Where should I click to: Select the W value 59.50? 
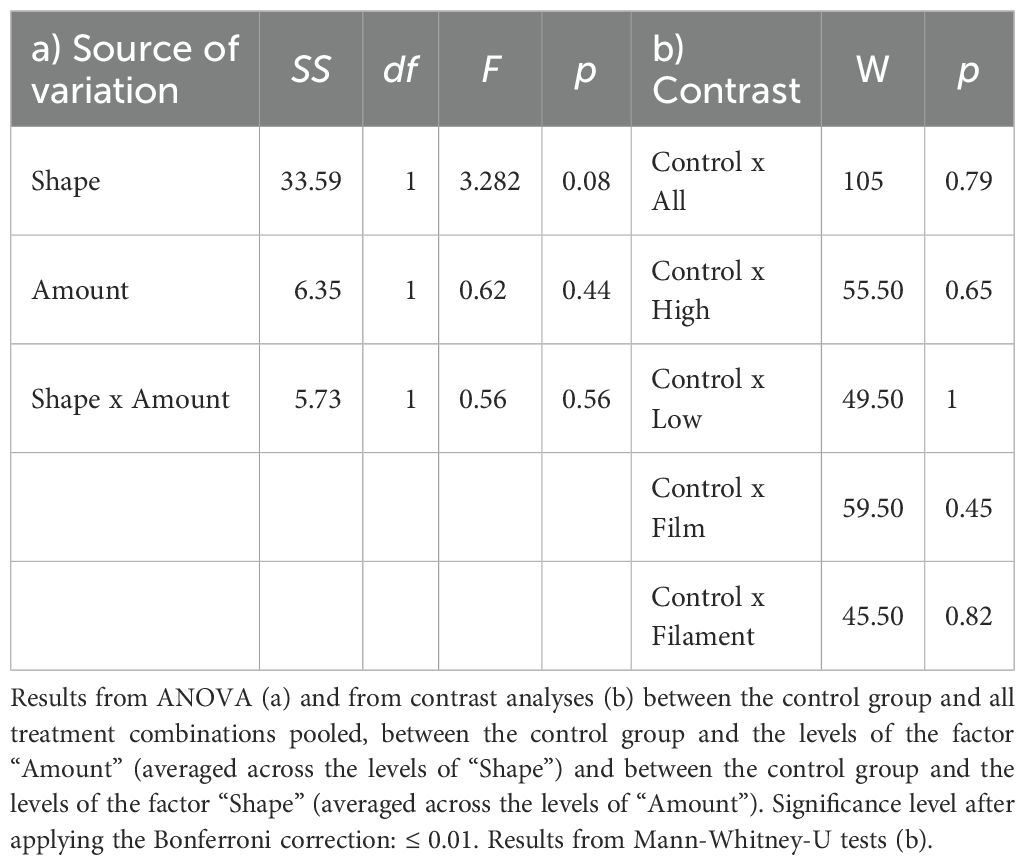pos(873,507)
